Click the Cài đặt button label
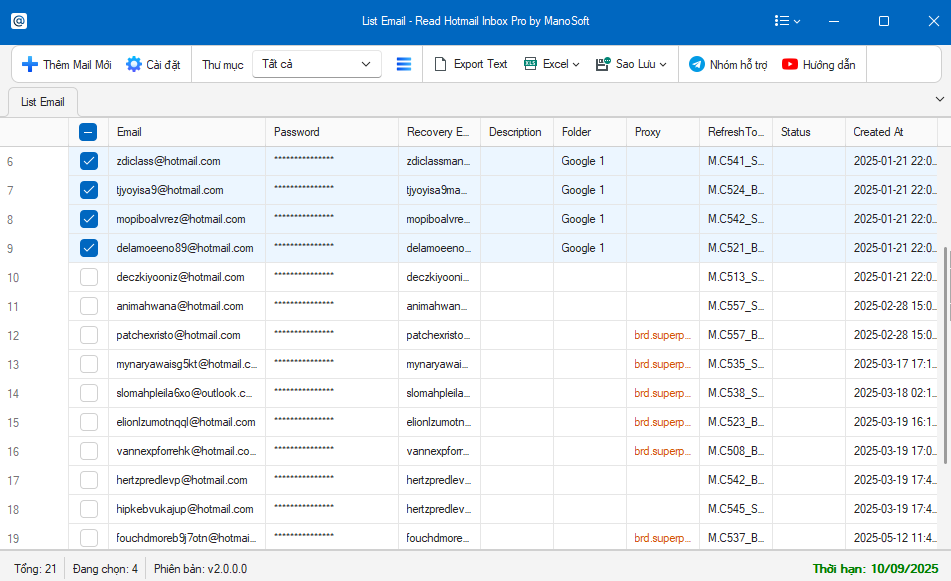The height and width of the screenshot is (581, 951). [x=163, y=65]
